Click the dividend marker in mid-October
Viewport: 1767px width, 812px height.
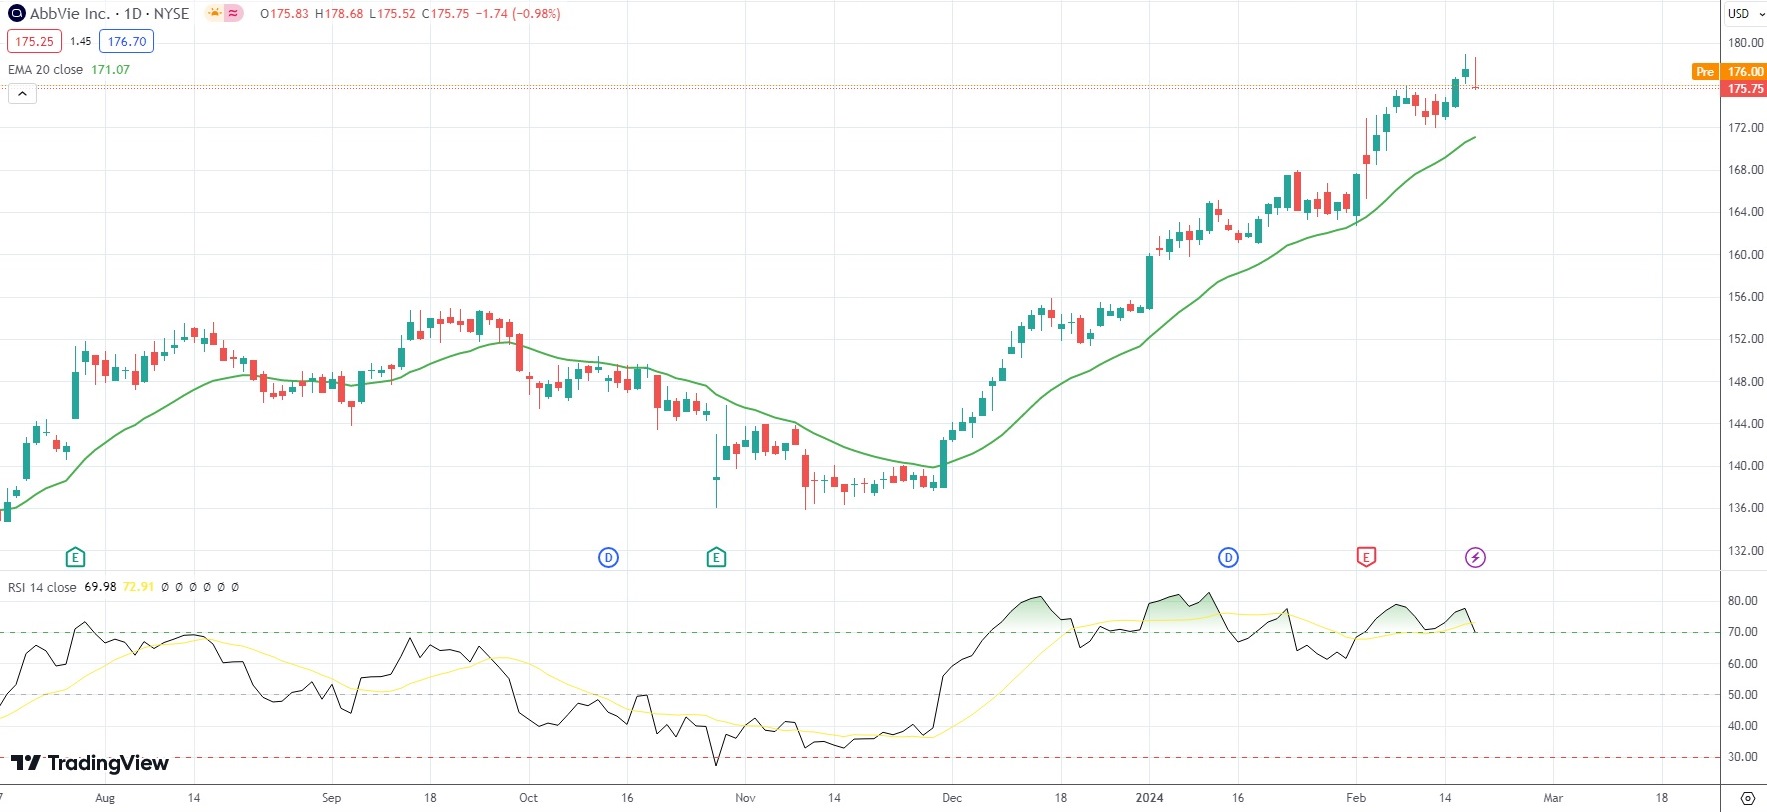[608, 557]
